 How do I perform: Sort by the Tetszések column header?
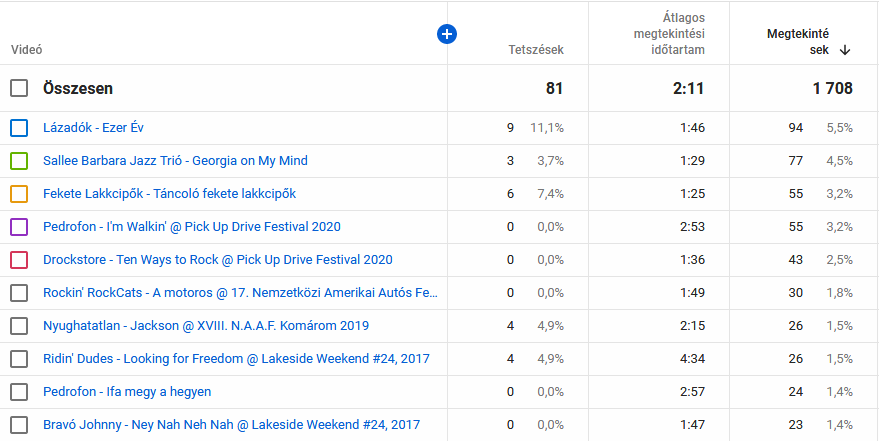point(536,50)
